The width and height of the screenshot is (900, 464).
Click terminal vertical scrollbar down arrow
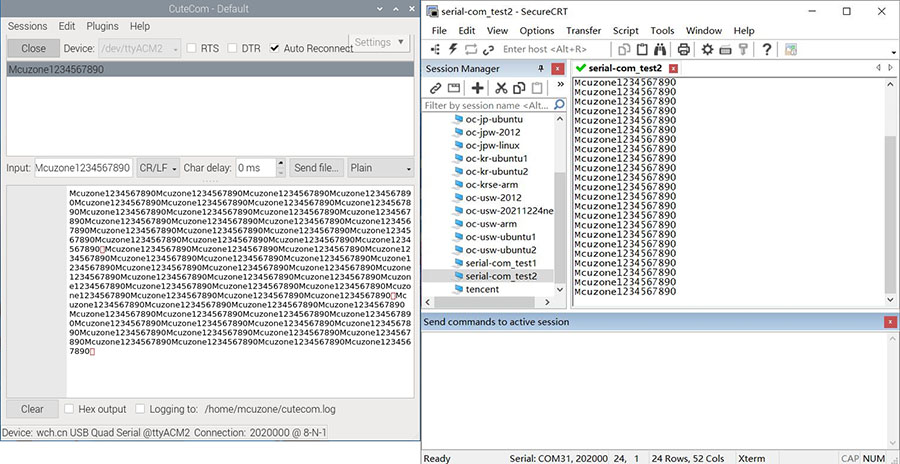891,300
